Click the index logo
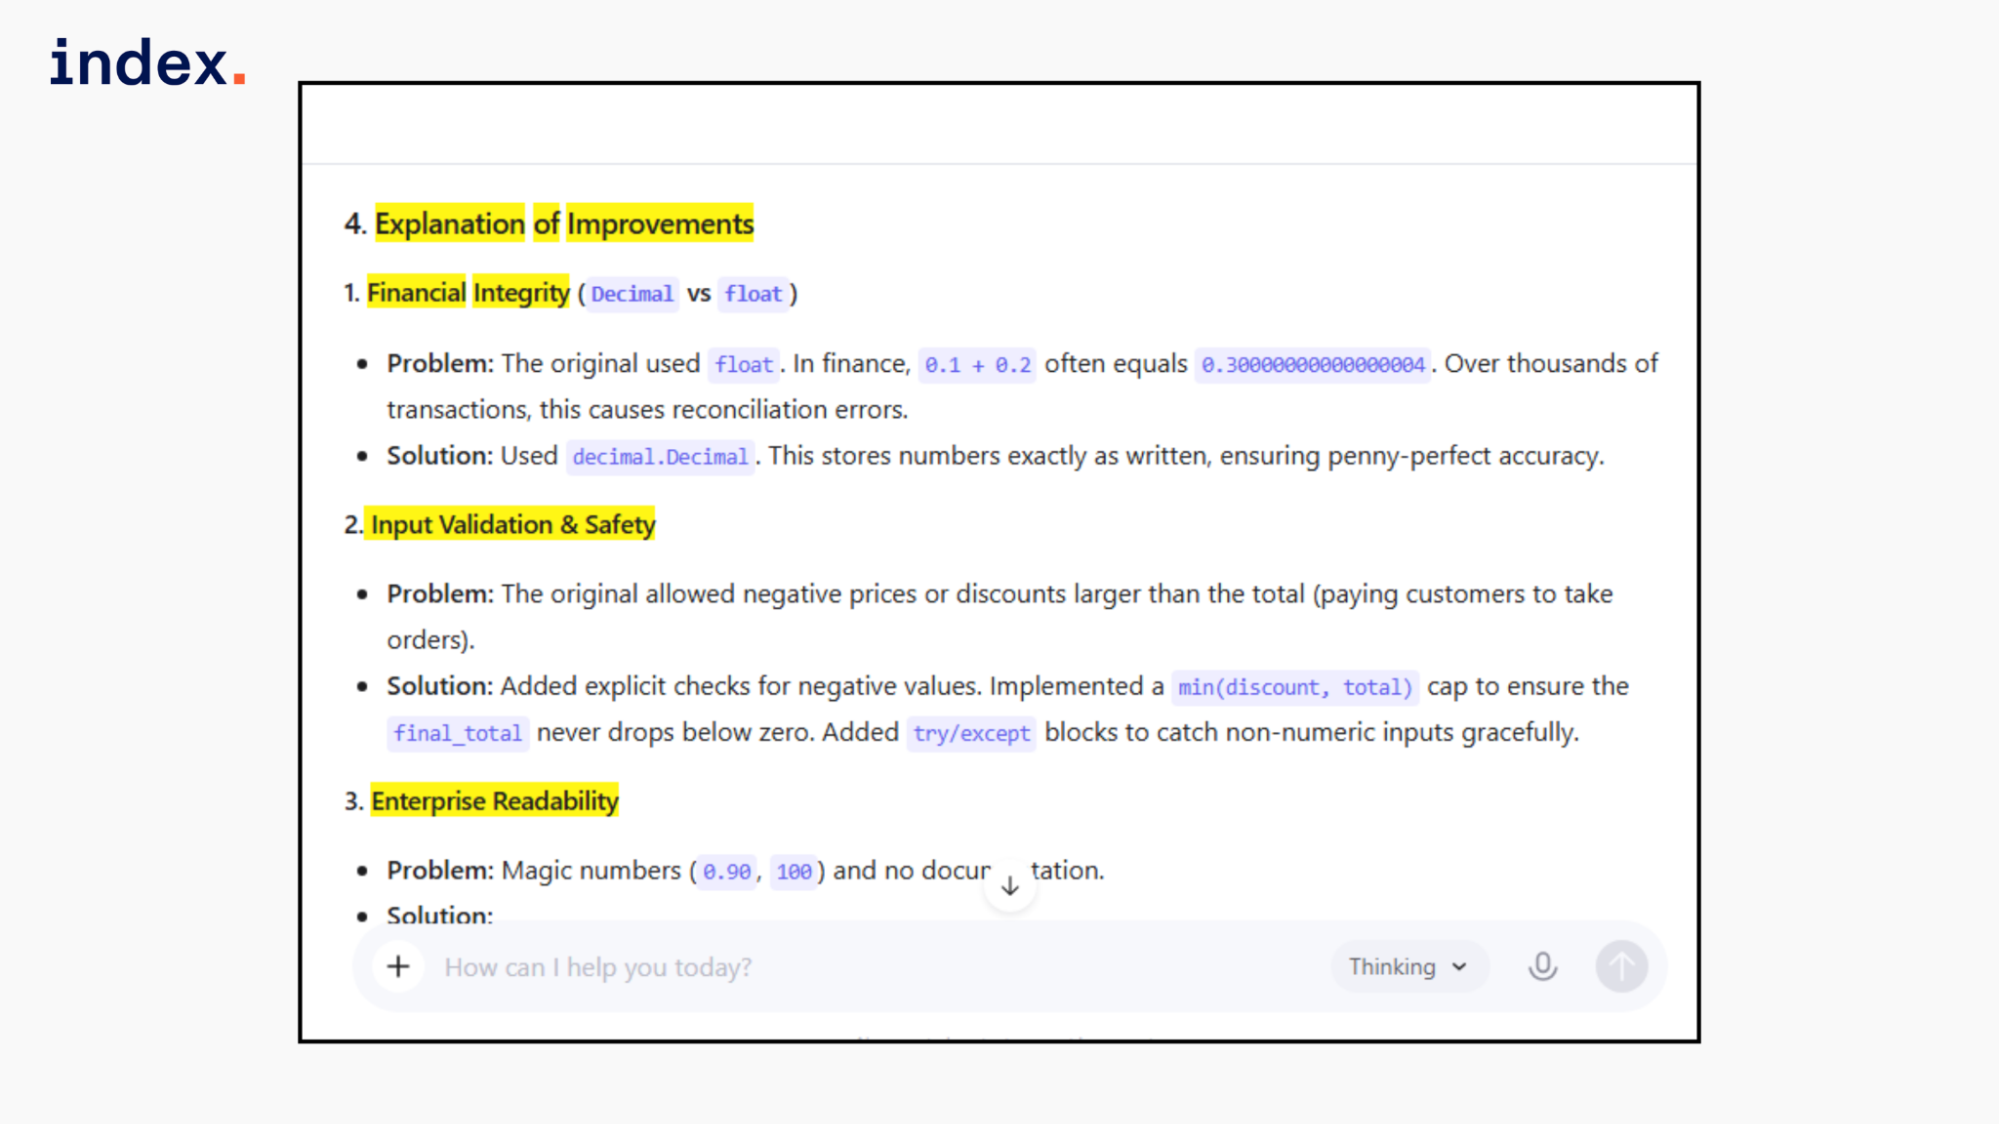Screen dimensions: 1999x1125 click(x=148, y=63)
